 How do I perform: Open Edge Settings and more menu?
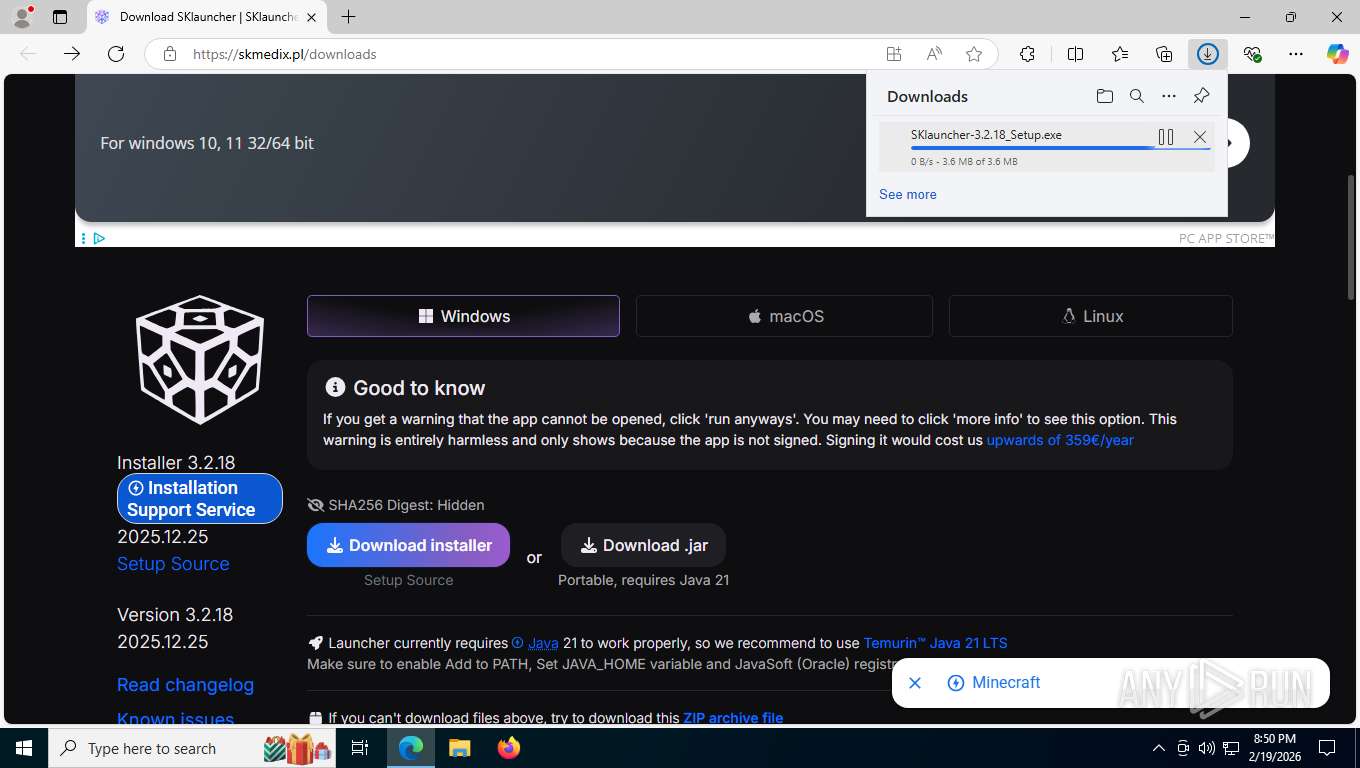1296,54
